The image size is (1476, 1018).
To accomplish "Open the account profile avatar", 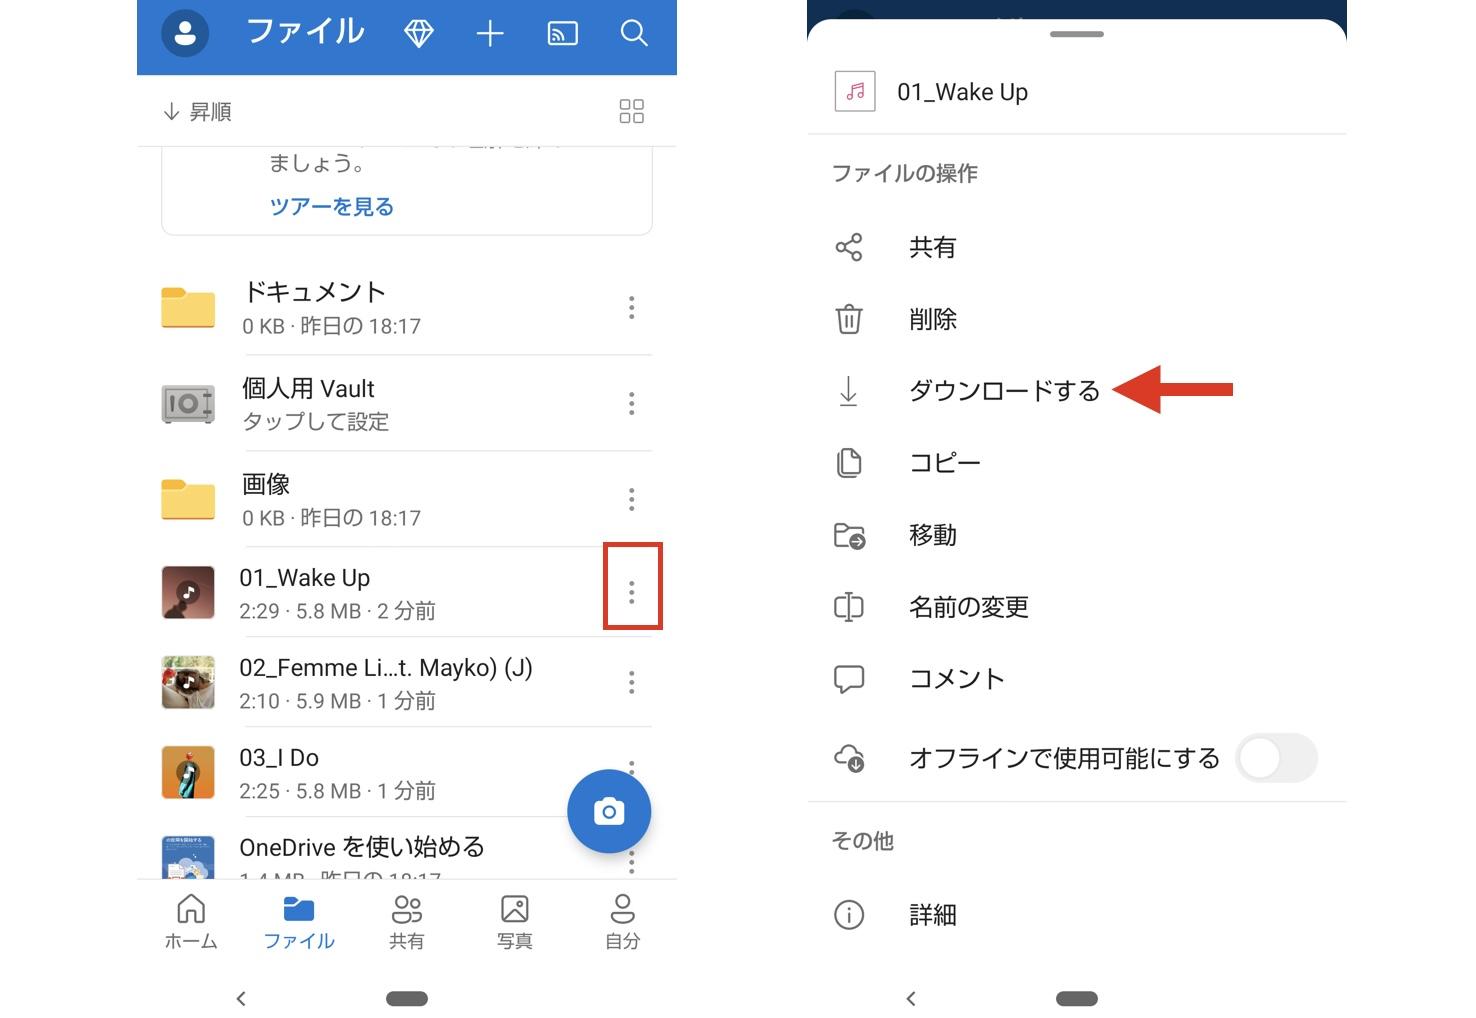I will pos(185,33).
